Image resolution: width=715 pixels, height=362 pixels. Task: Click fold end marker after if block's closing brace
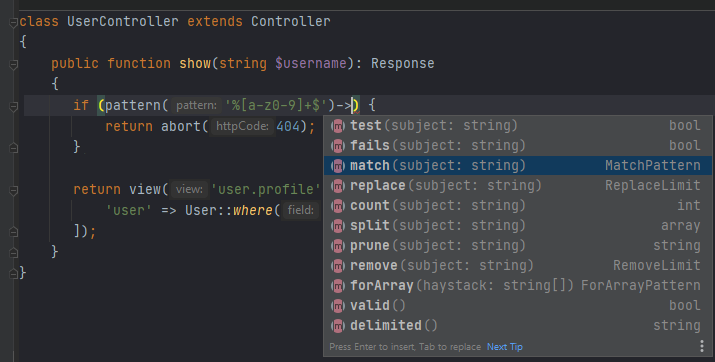(x=14, y=148)
